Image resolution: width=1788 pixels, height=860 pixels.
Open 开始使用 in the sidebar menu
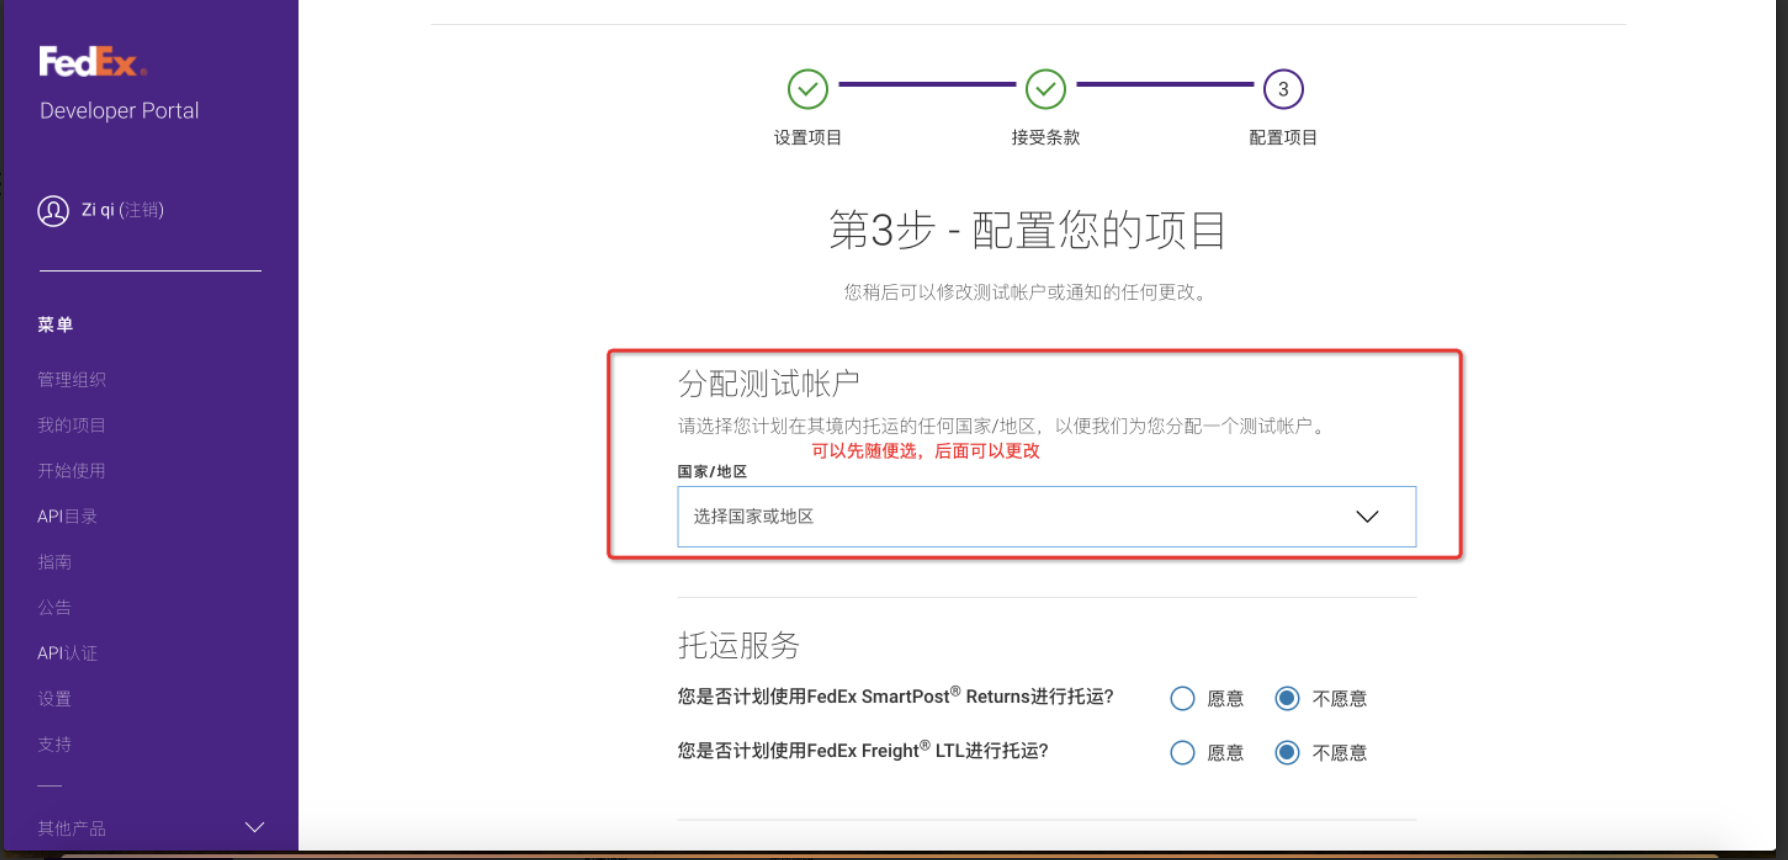[72, 471]
